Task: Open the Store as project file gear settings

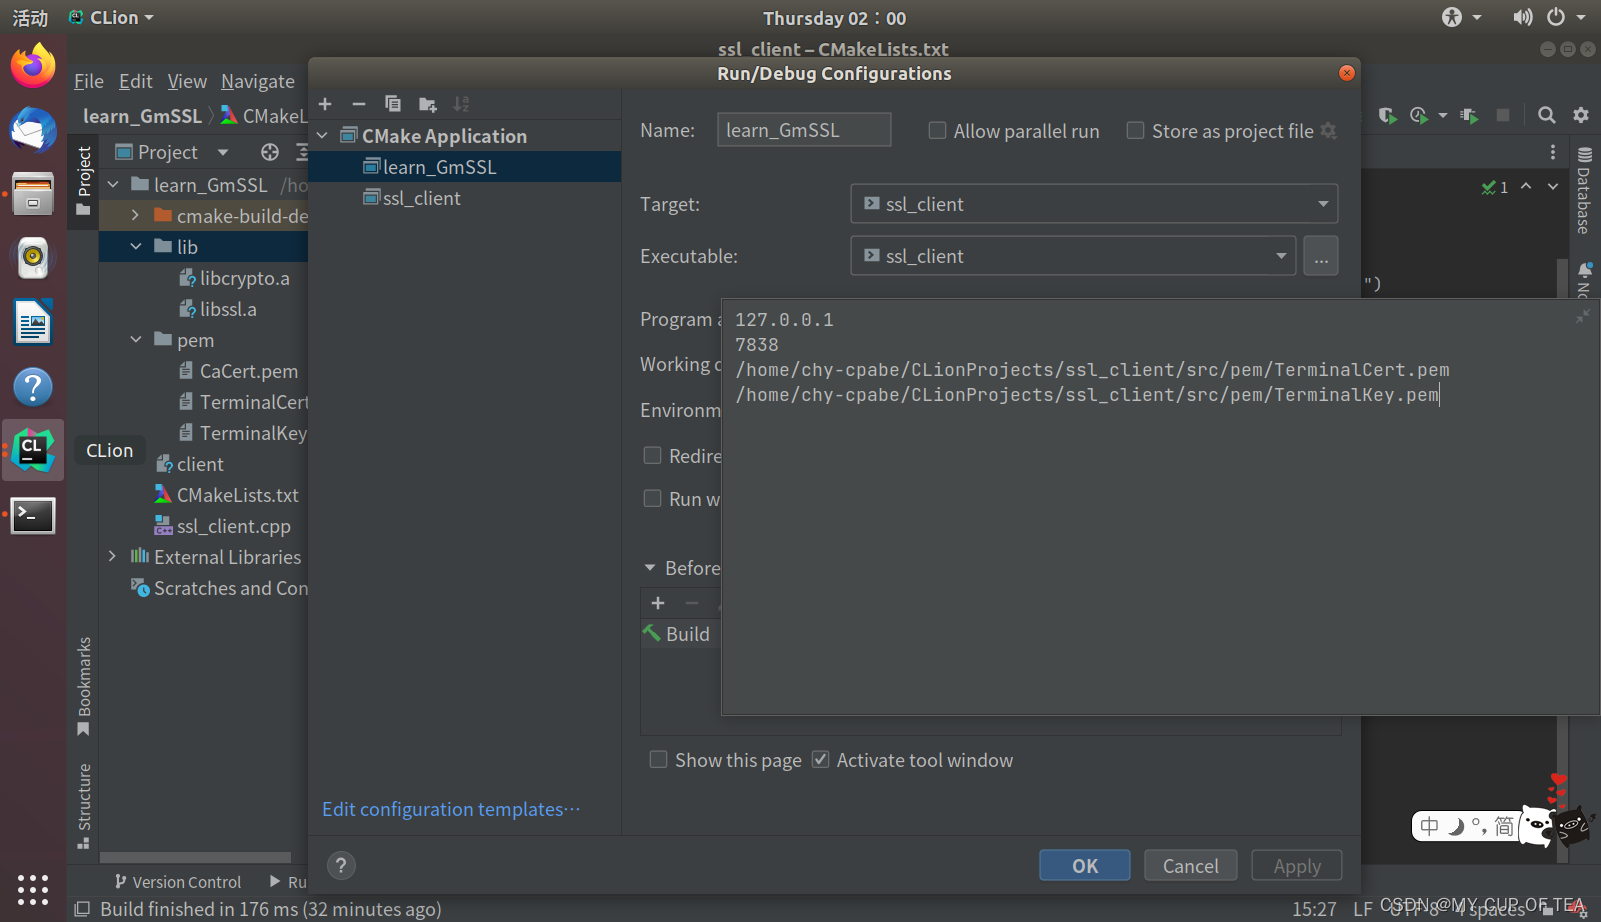Action: (1329, 131)
